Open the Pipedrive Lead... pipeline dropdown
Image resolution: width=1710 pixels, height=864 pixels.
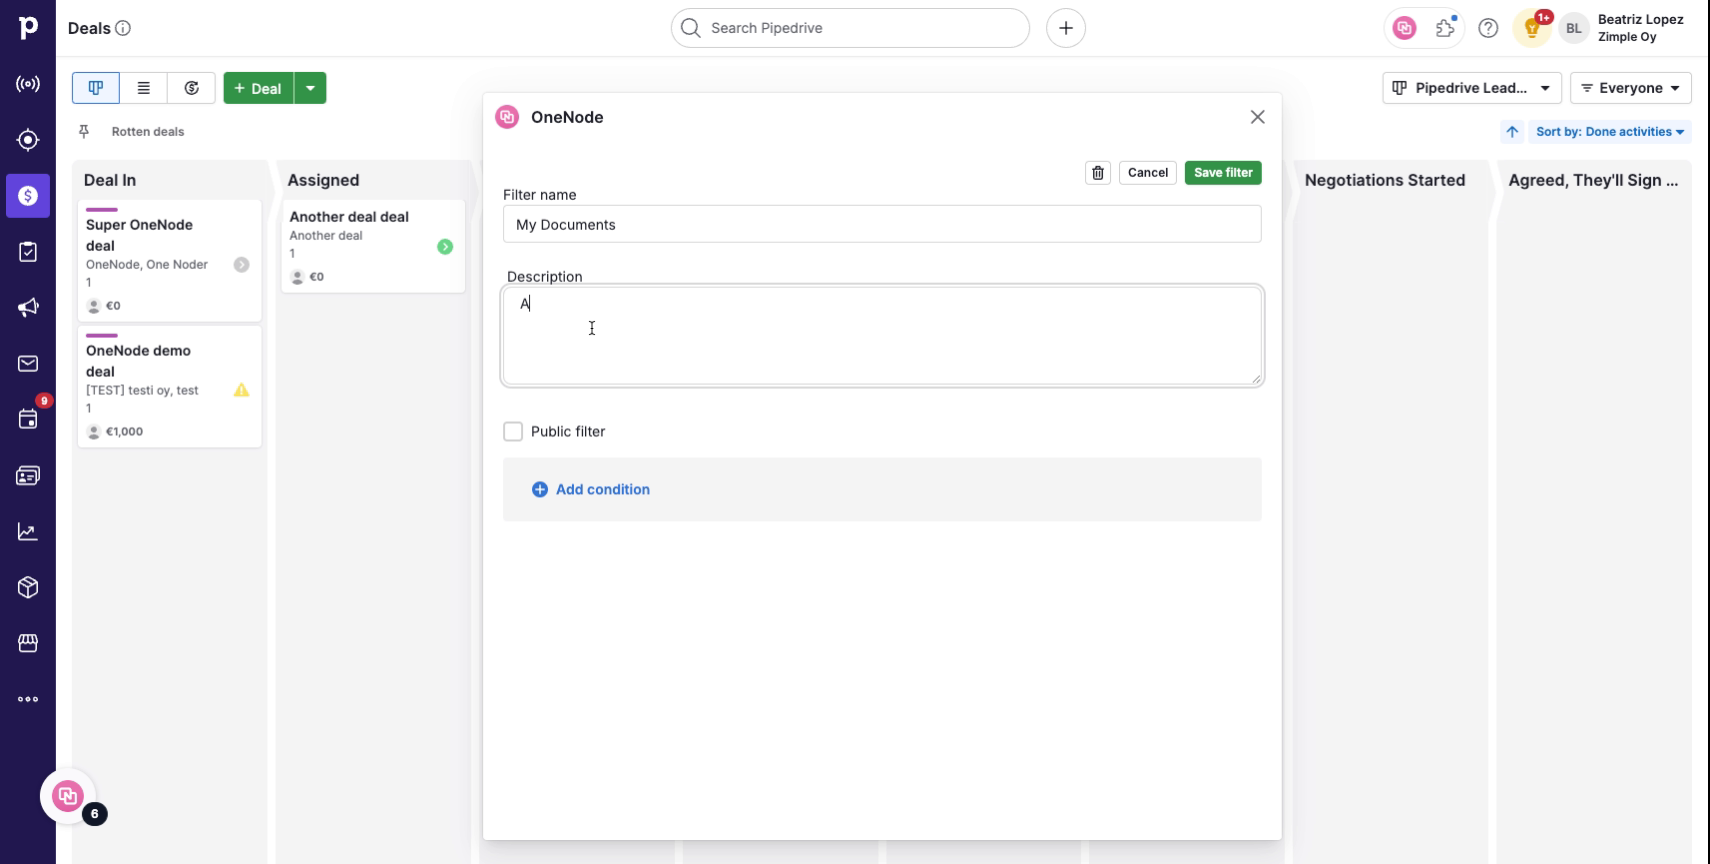tap(1472, 88)
